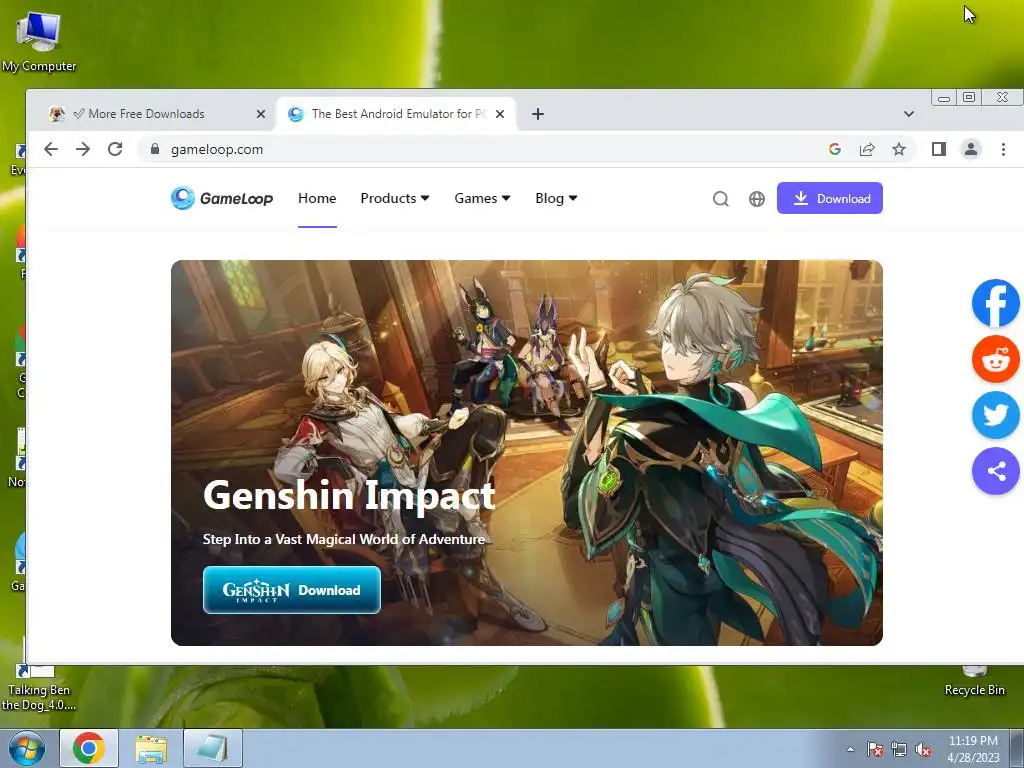Click the Chrome taskbar icon

point(89,748)
